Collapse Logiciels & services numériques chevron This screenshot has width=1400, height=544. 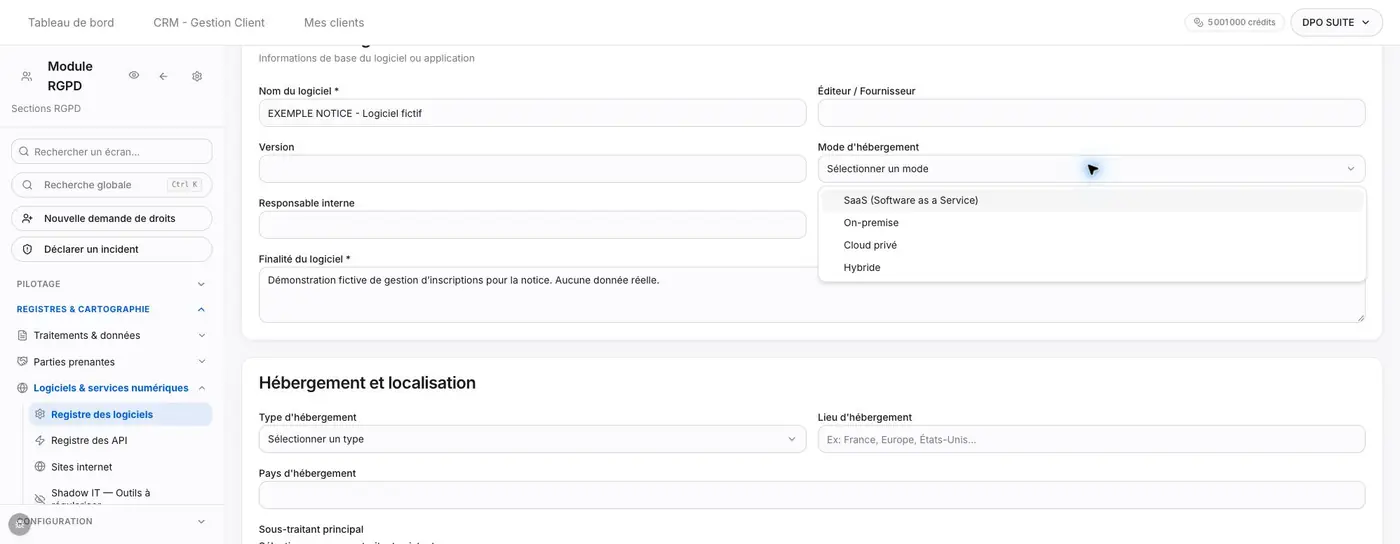[201, 388]
